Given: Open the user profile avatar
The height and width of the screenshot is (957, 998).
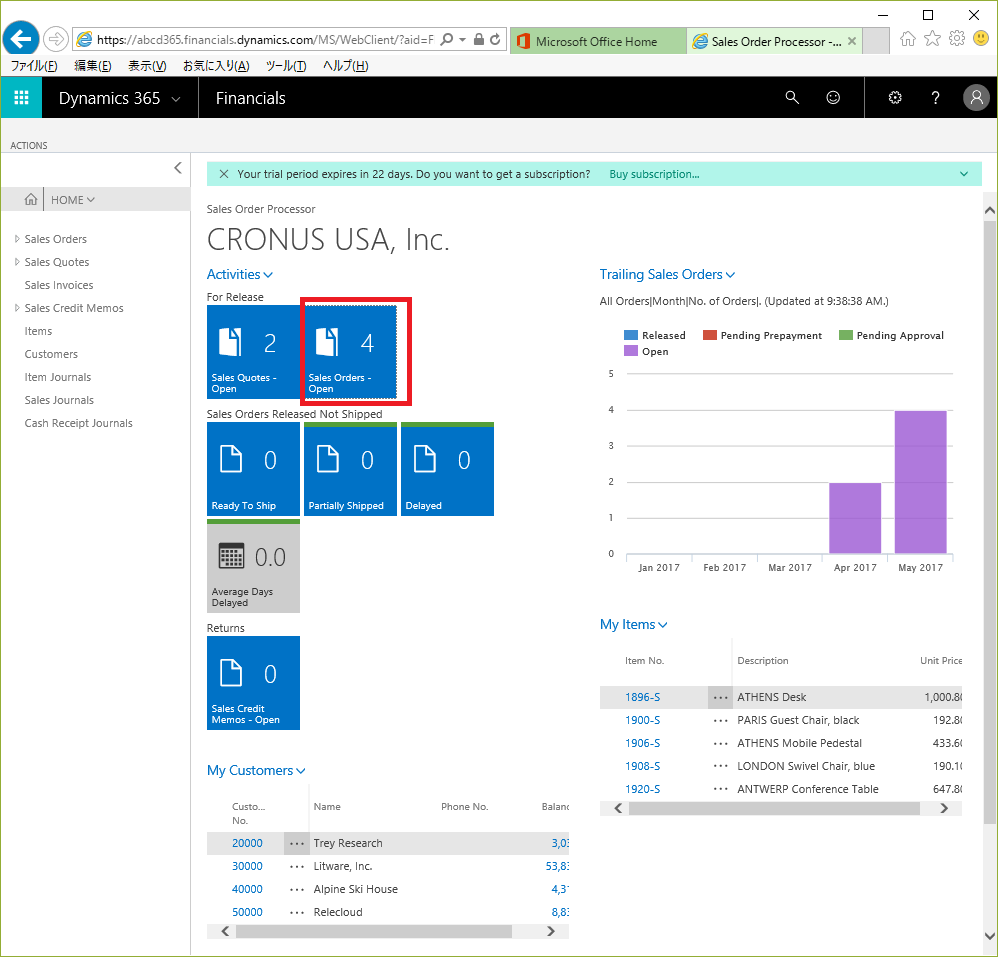Looking at the screenshot, I should coord(976,97).
